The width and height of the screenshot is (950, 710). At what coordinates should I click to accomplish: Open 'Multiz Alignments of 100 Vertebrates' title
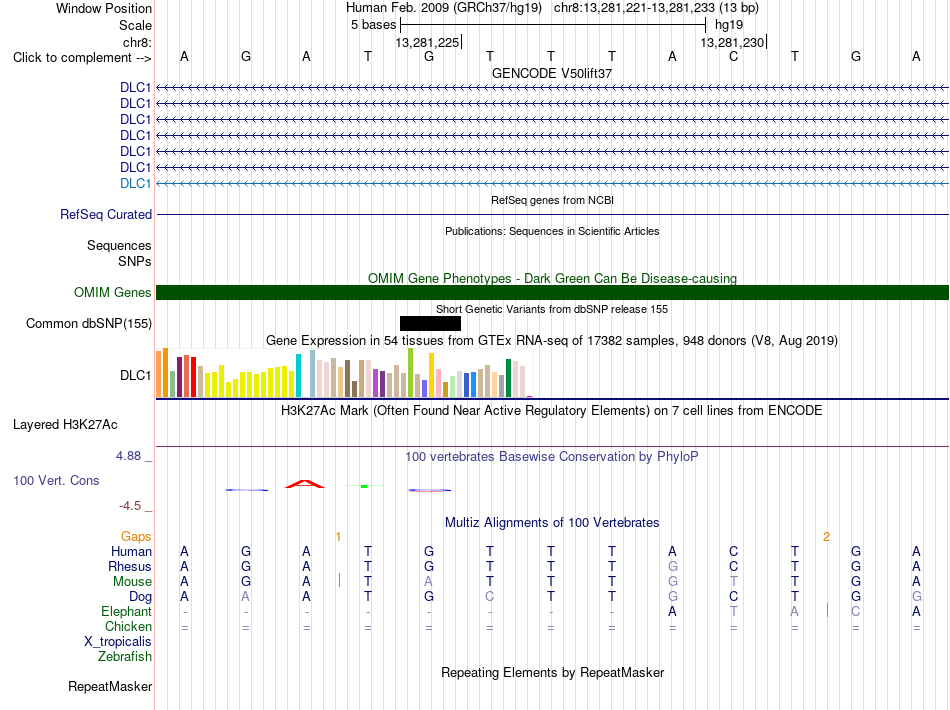(552, 522)
